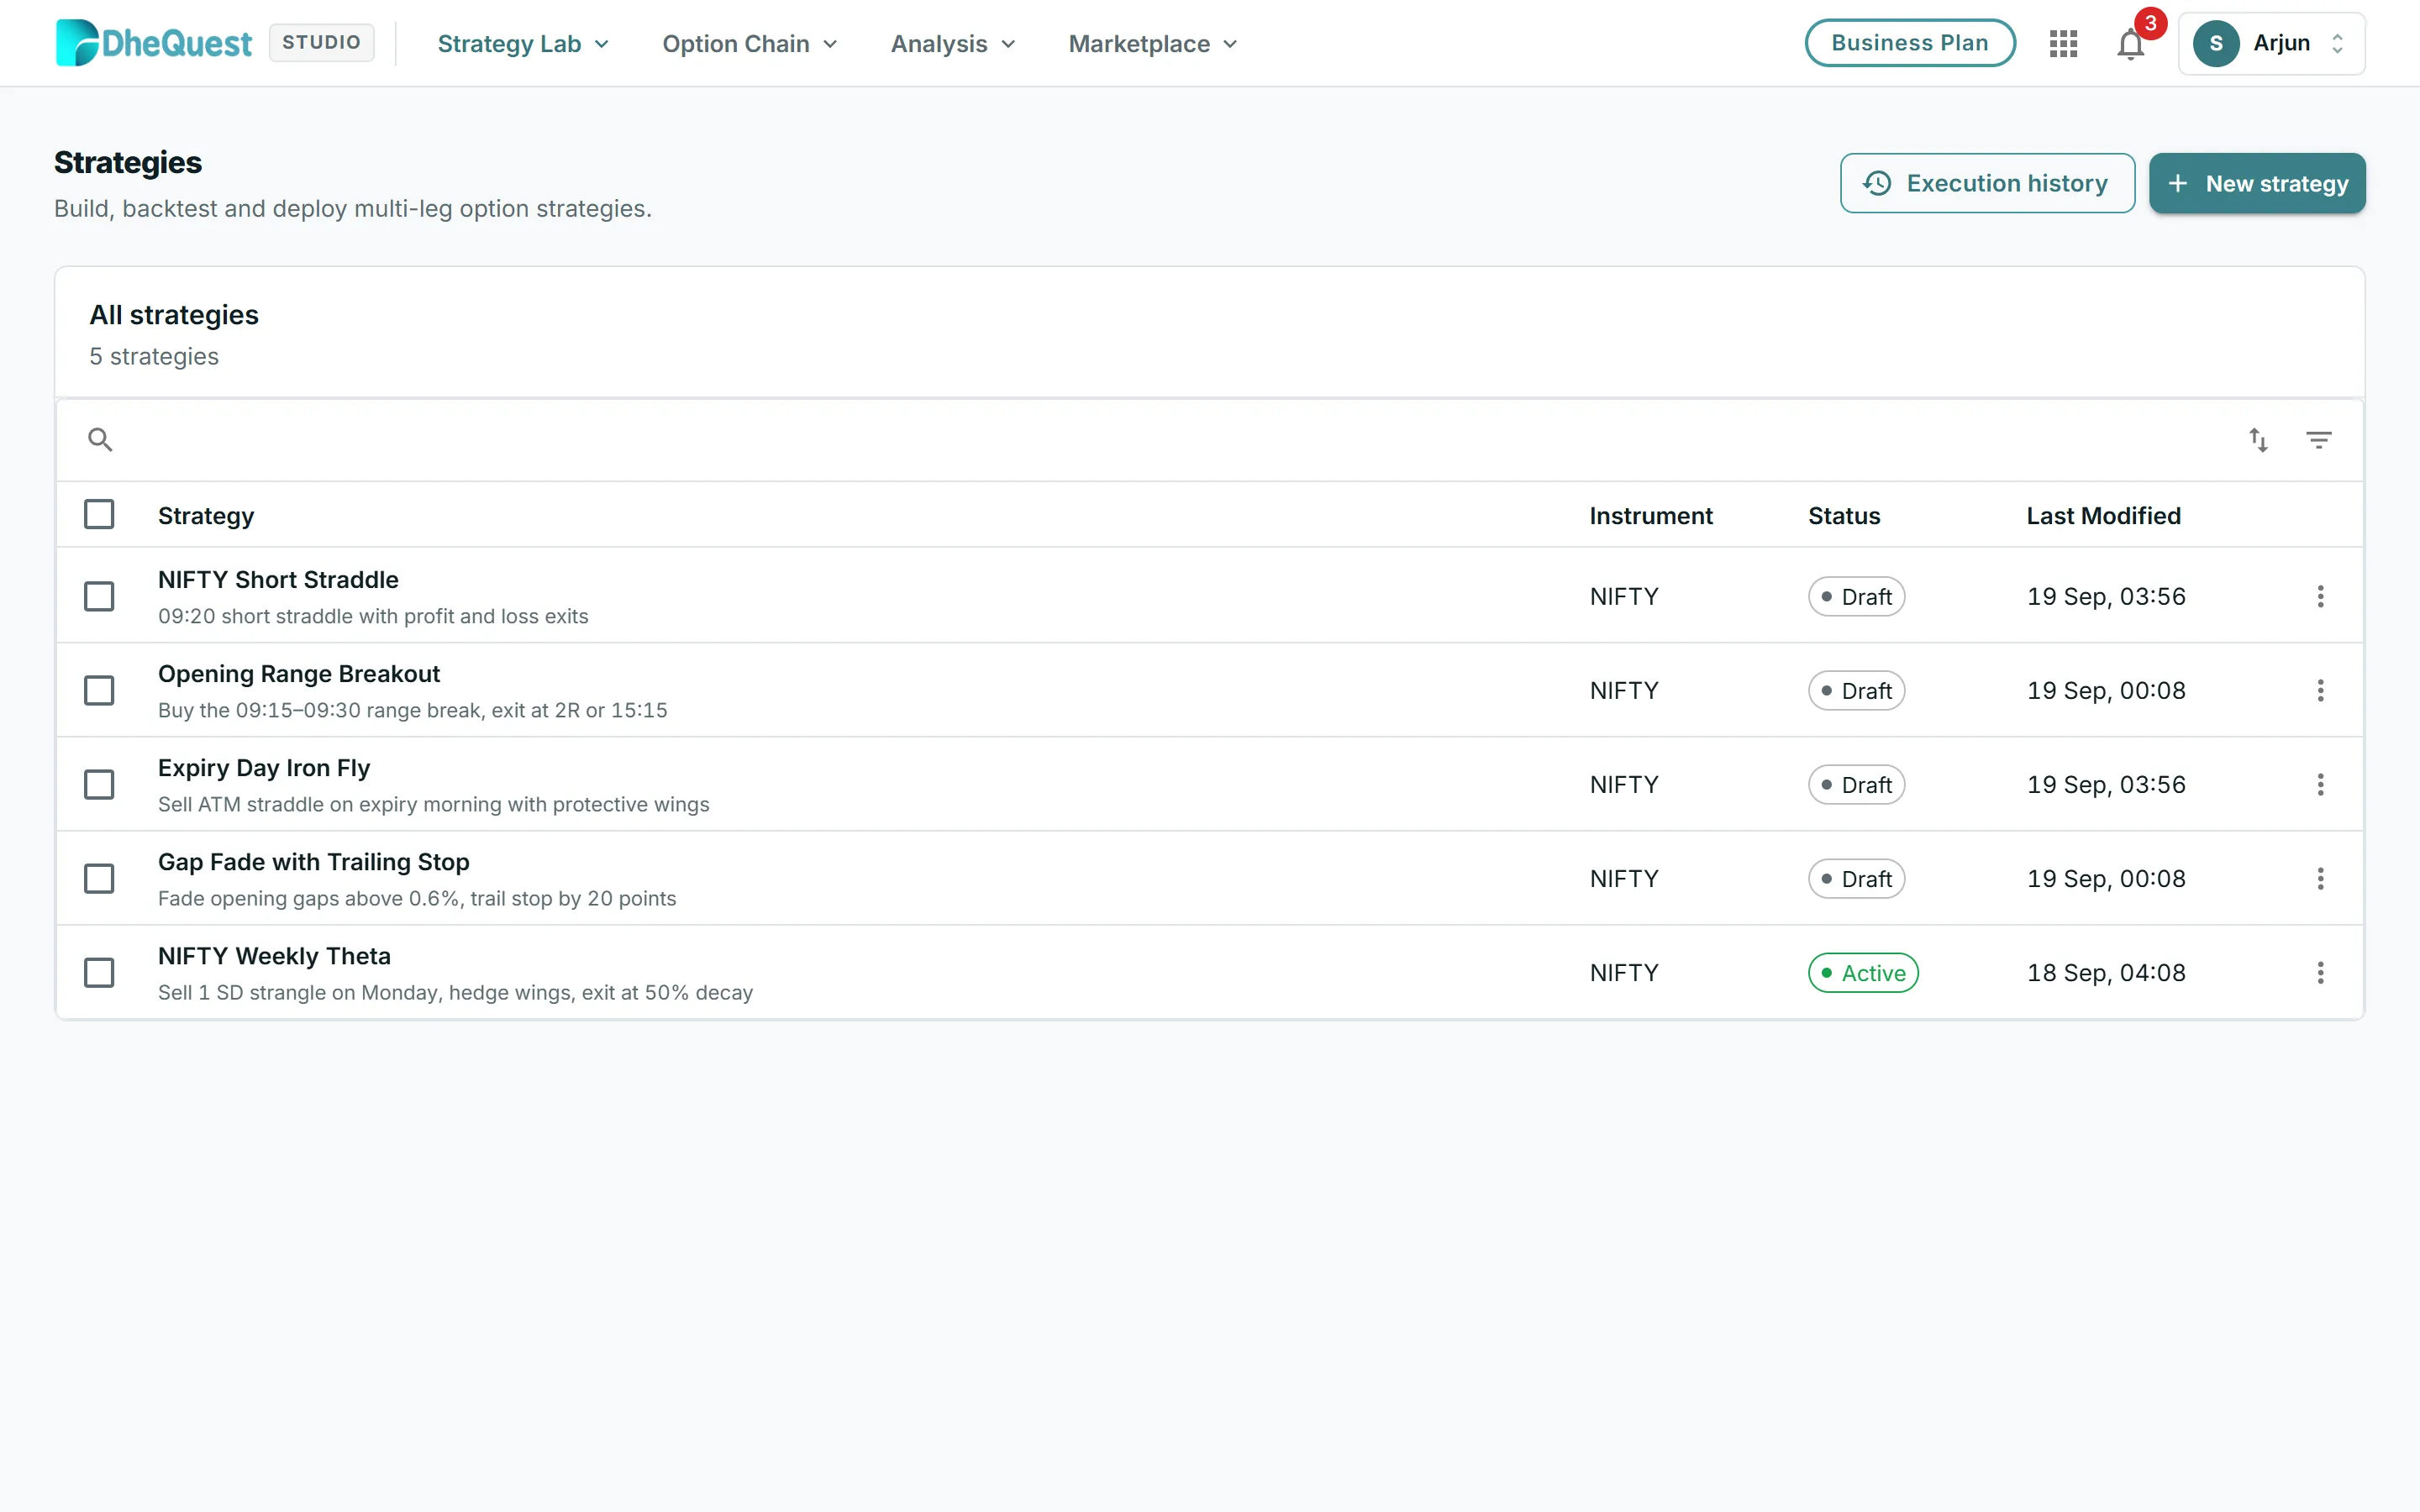
Task: Click the Draft badge for Opening Range Breakout
Action: [1856, 690]
